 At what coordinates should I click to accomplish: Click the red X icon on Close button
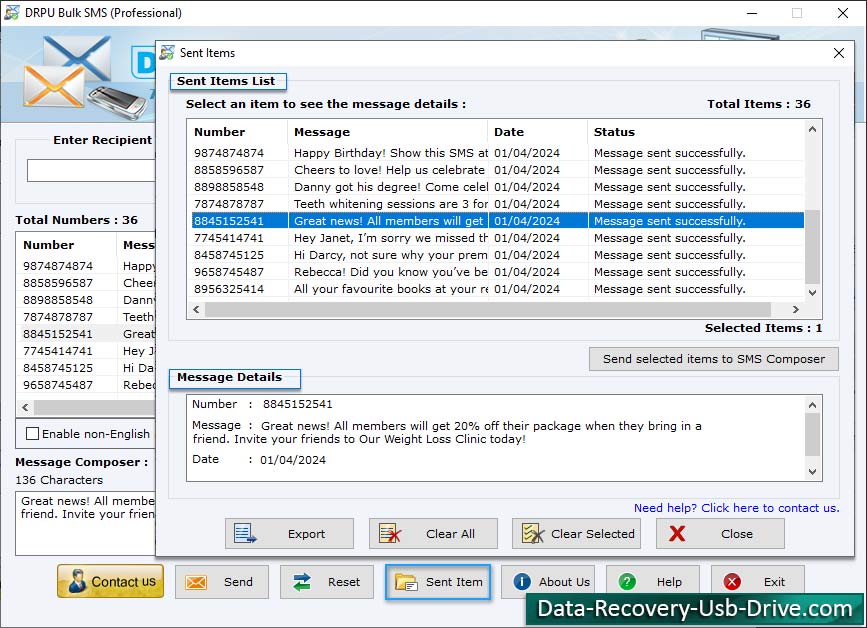coord(677,533)
